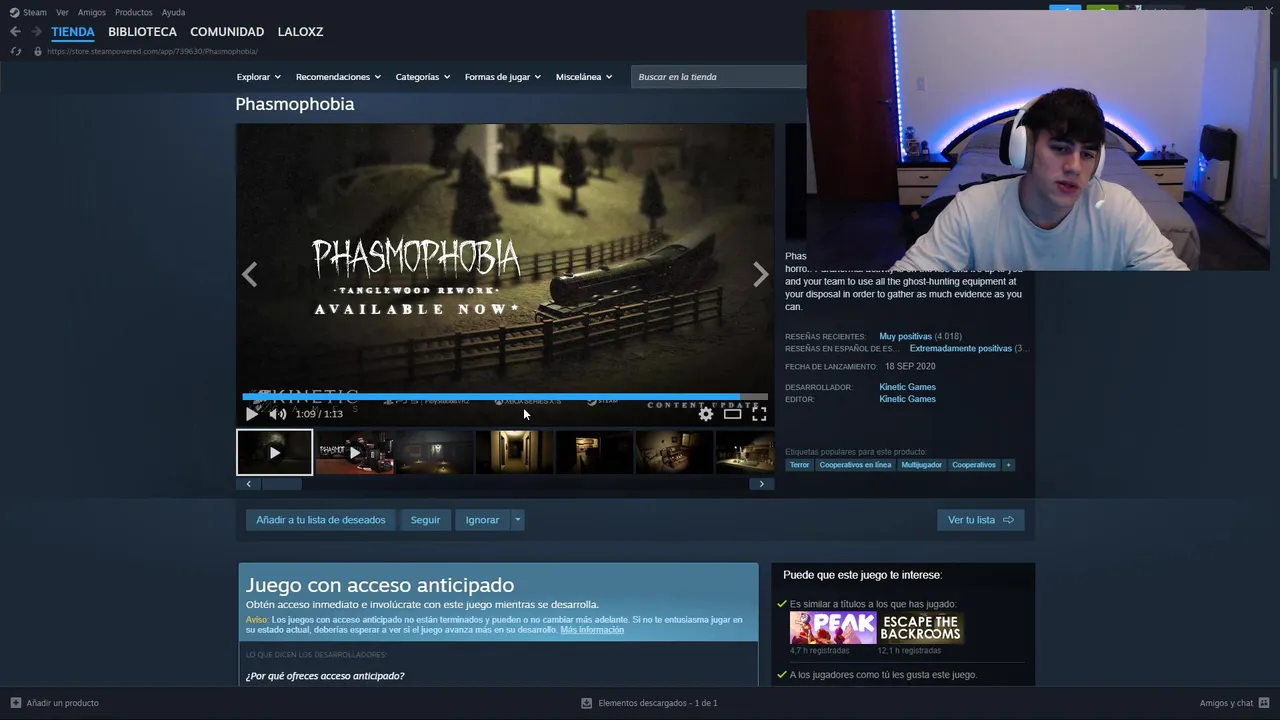1280x720 pixels.
Task: Switch to the COMUNIDAD tab
Action: pos(227,32)
